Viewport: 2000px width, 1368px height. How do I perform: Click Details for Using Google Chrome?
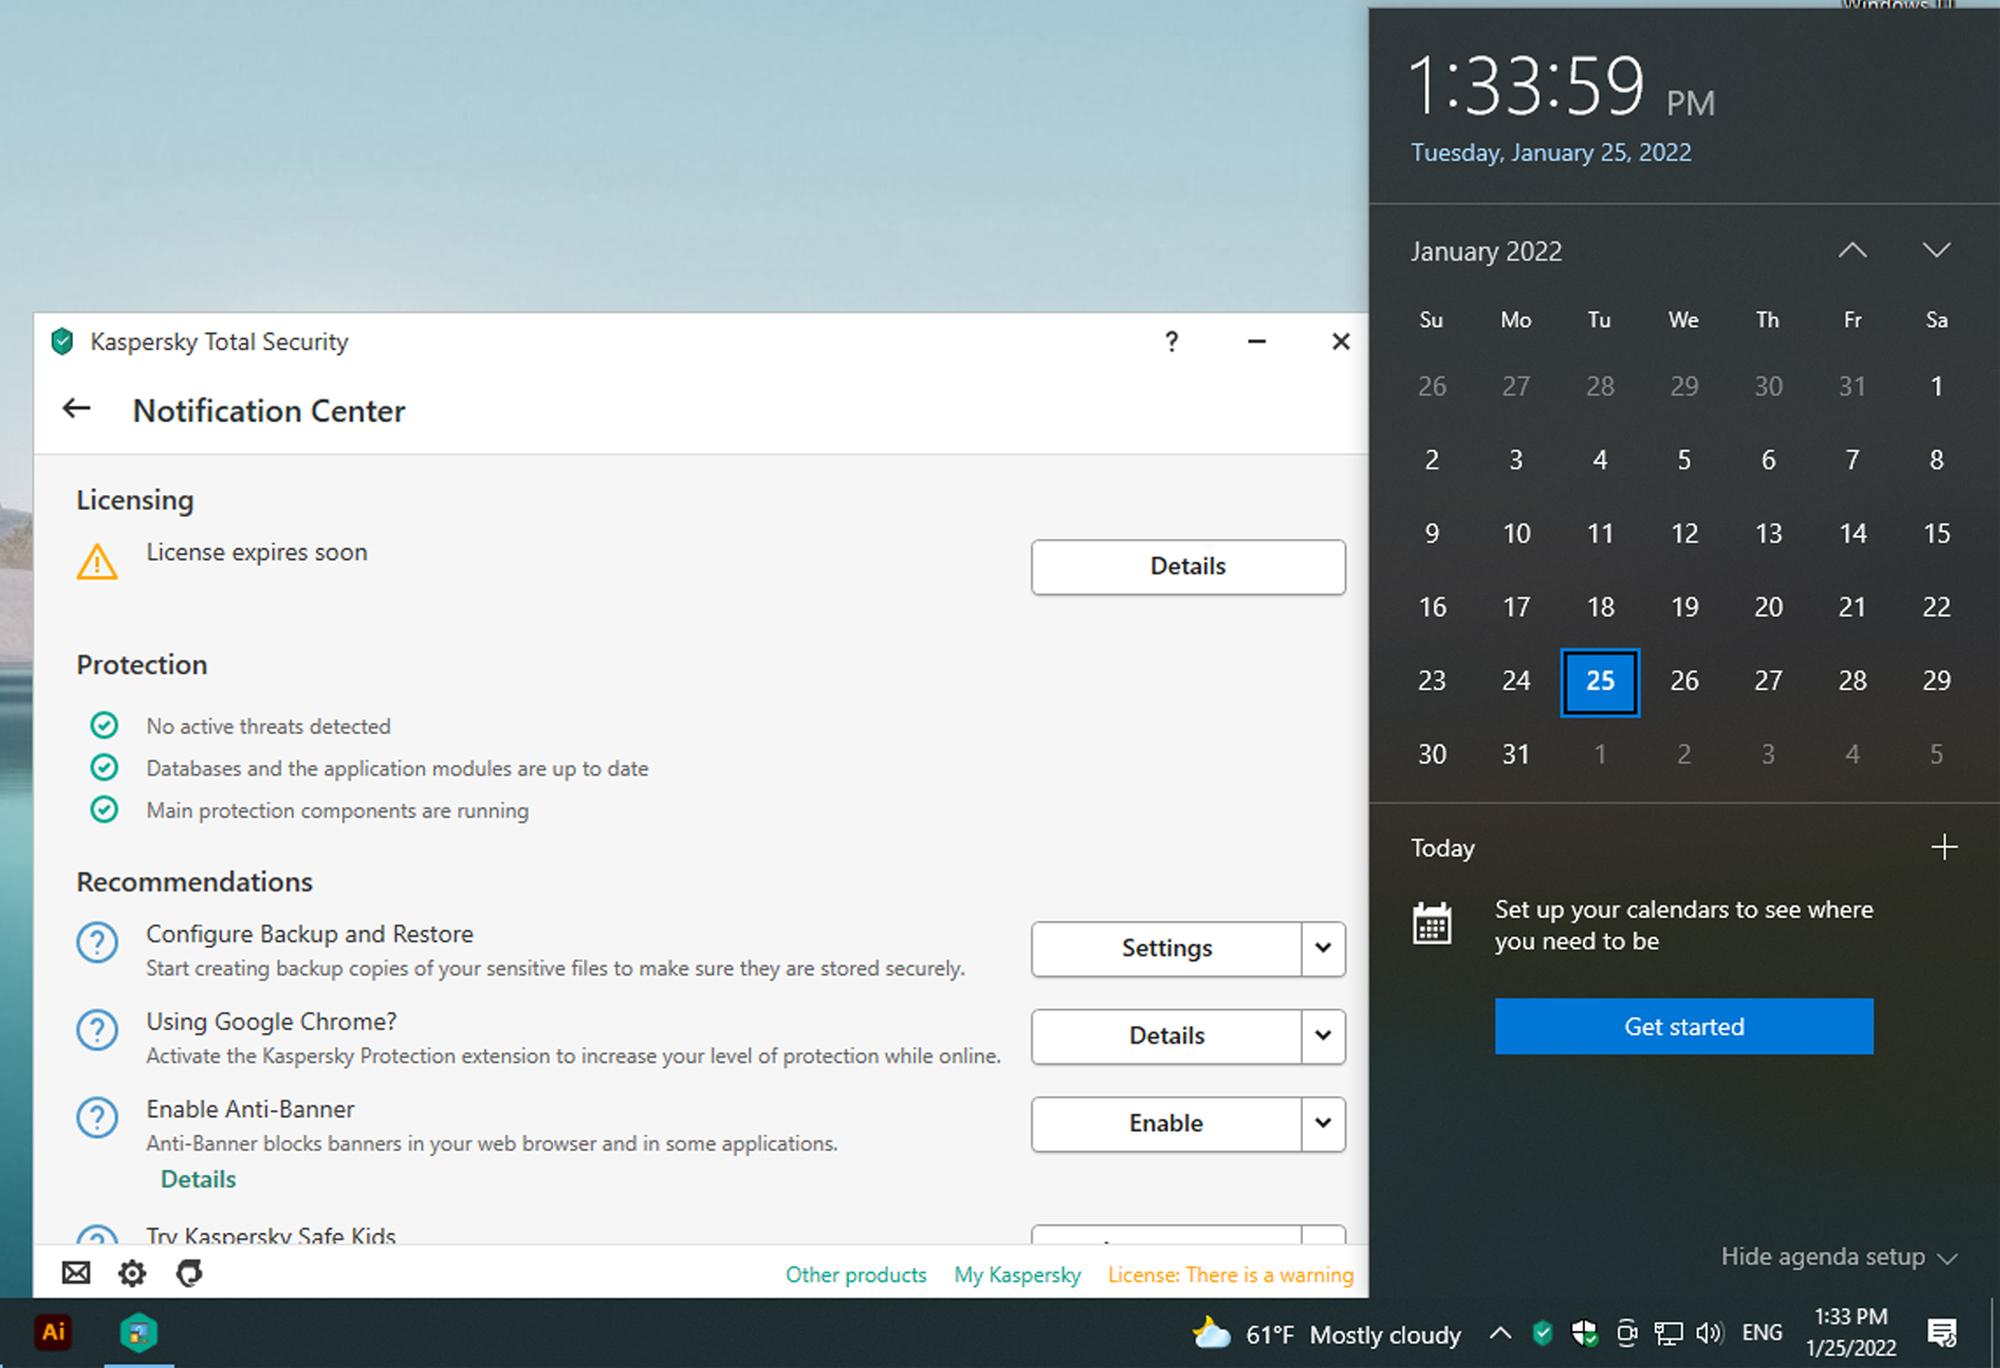(x=1166, y=1035)
